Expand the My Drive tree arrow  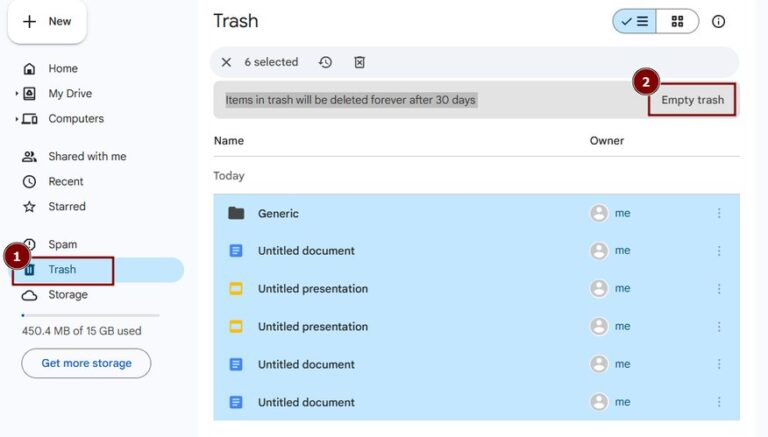point(17,93)
